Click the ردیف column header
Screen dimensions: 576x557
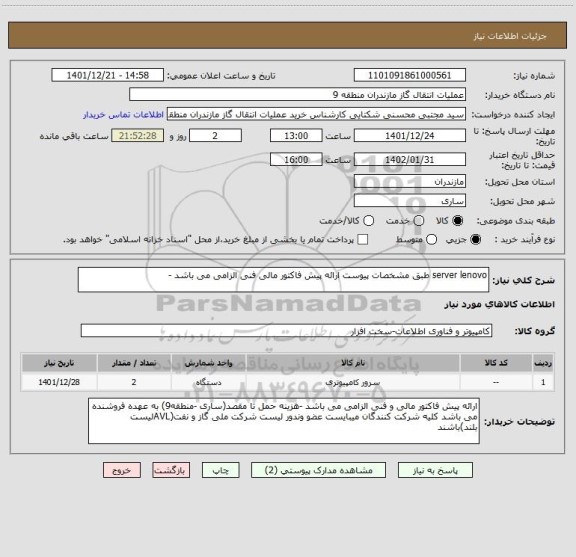coord(543,363)
